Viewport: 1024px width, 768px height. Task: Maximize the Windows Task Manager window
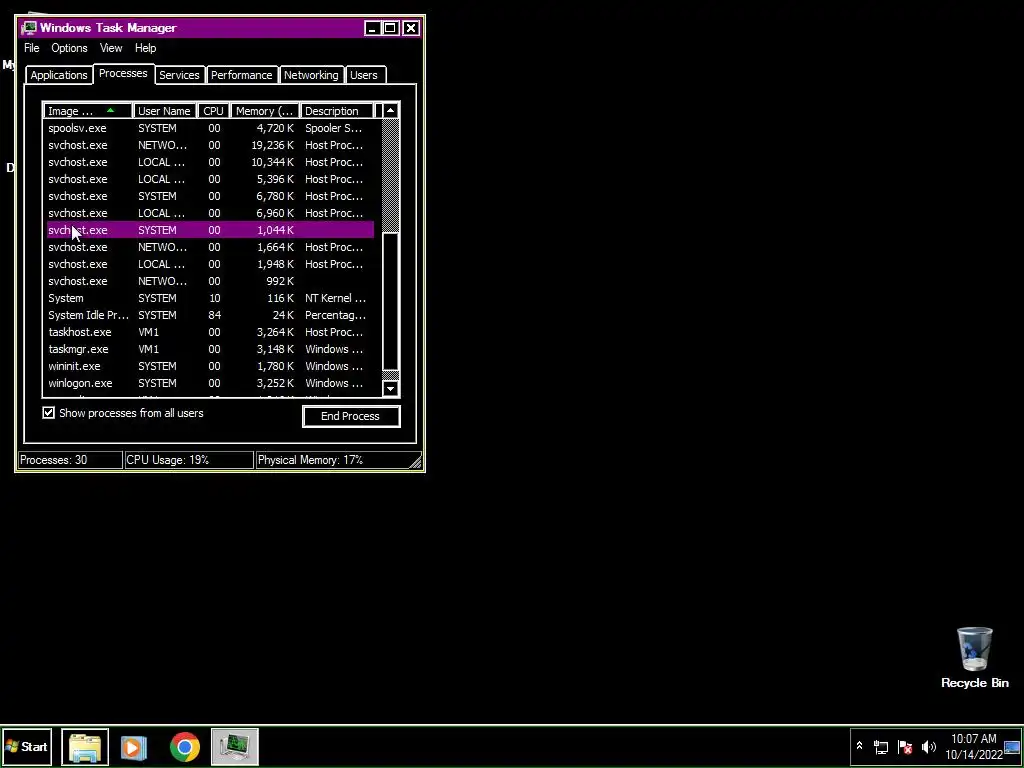(x=390, y=28)
